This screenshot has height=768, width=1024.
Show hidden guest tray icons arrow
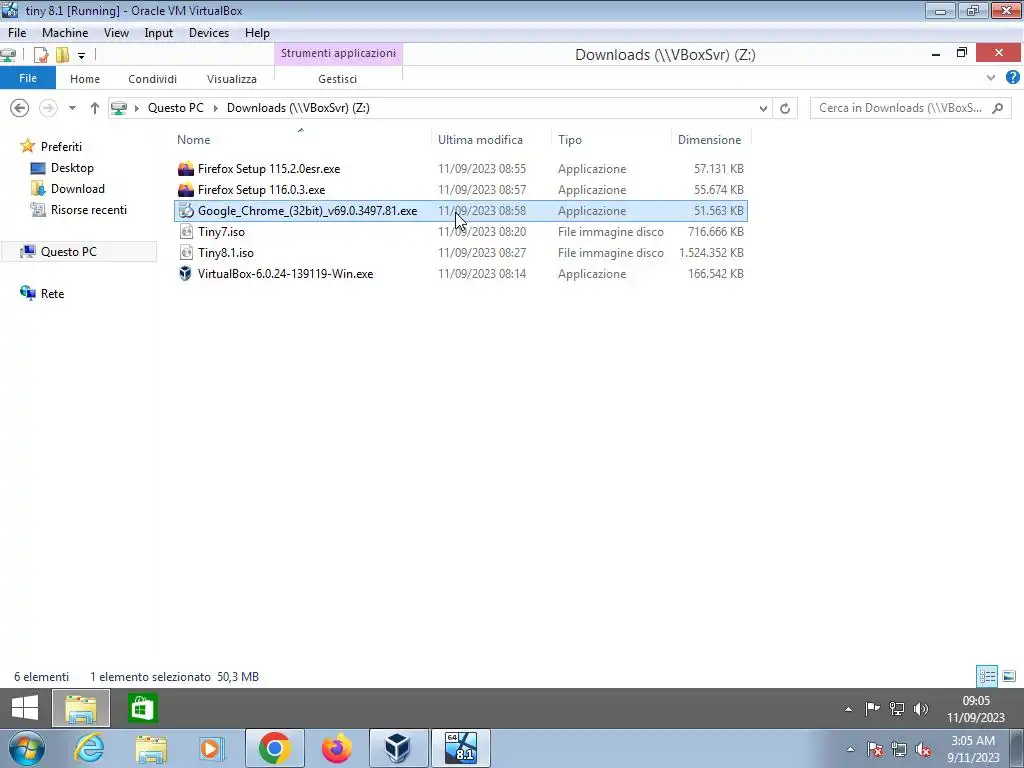click(848, 709)
